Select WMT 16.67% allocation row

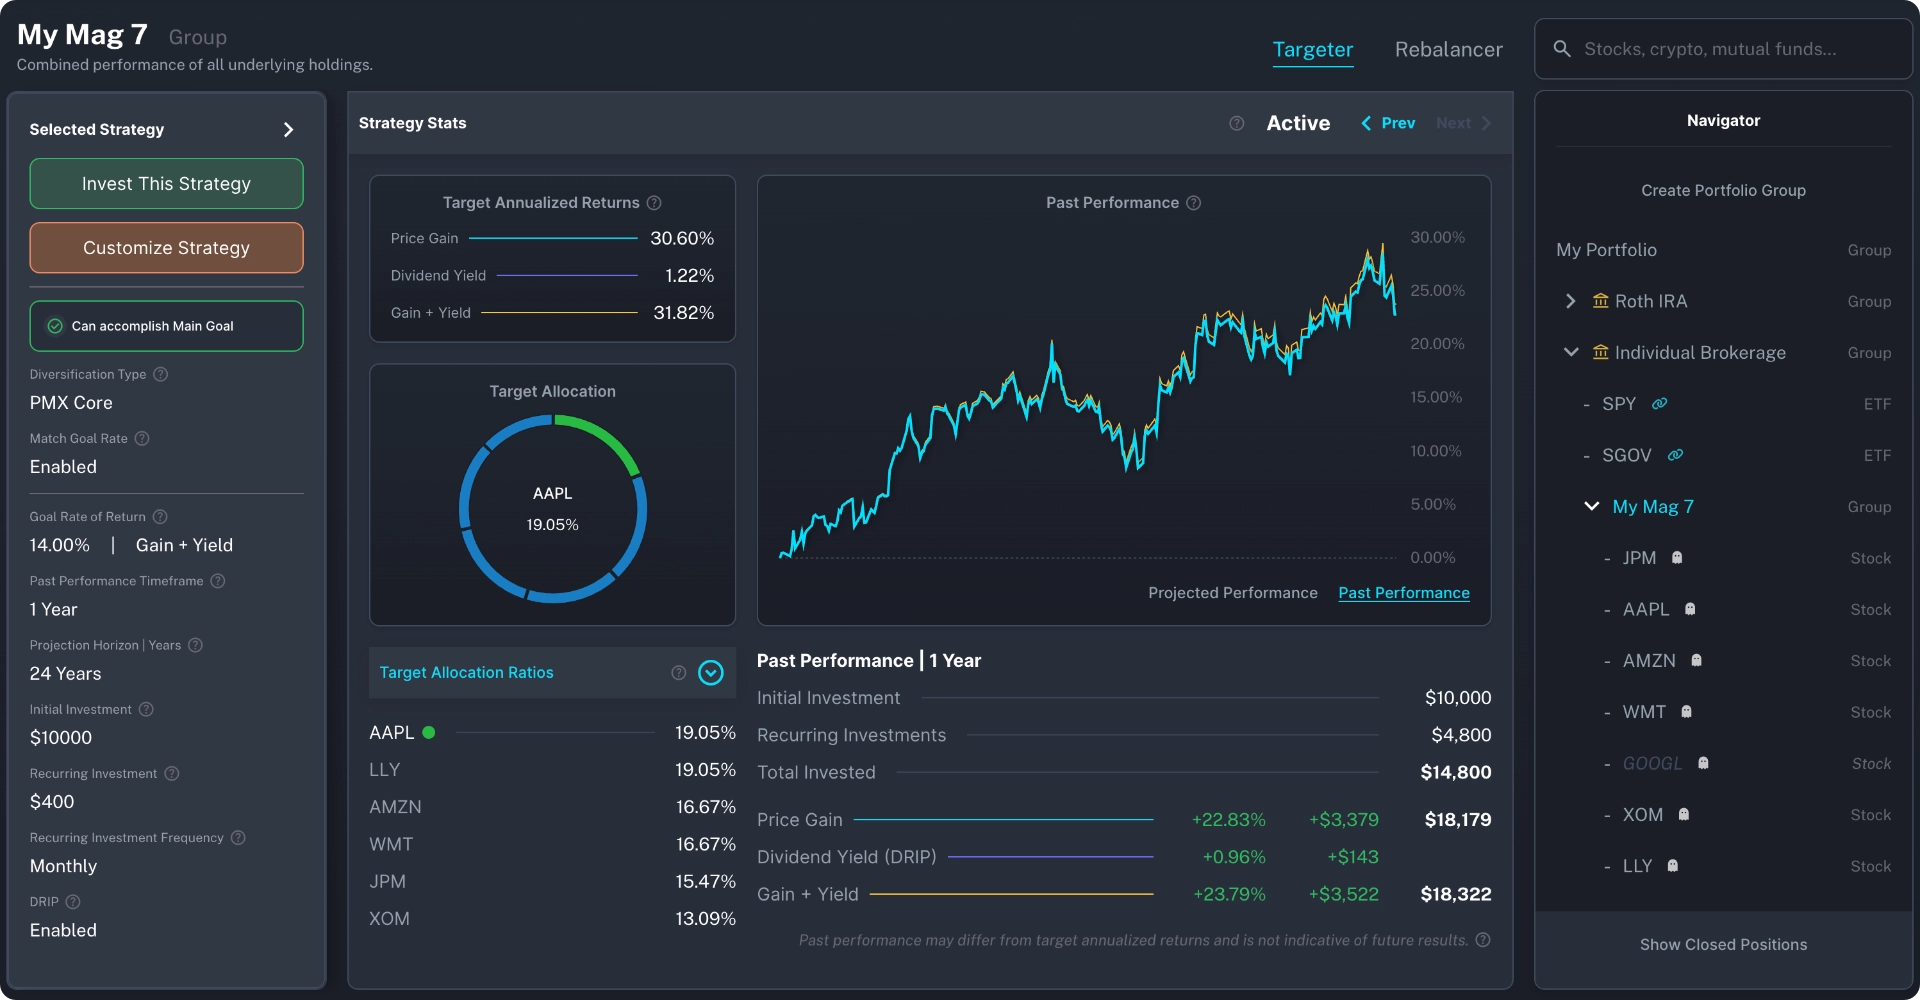(x=552, y=844)
